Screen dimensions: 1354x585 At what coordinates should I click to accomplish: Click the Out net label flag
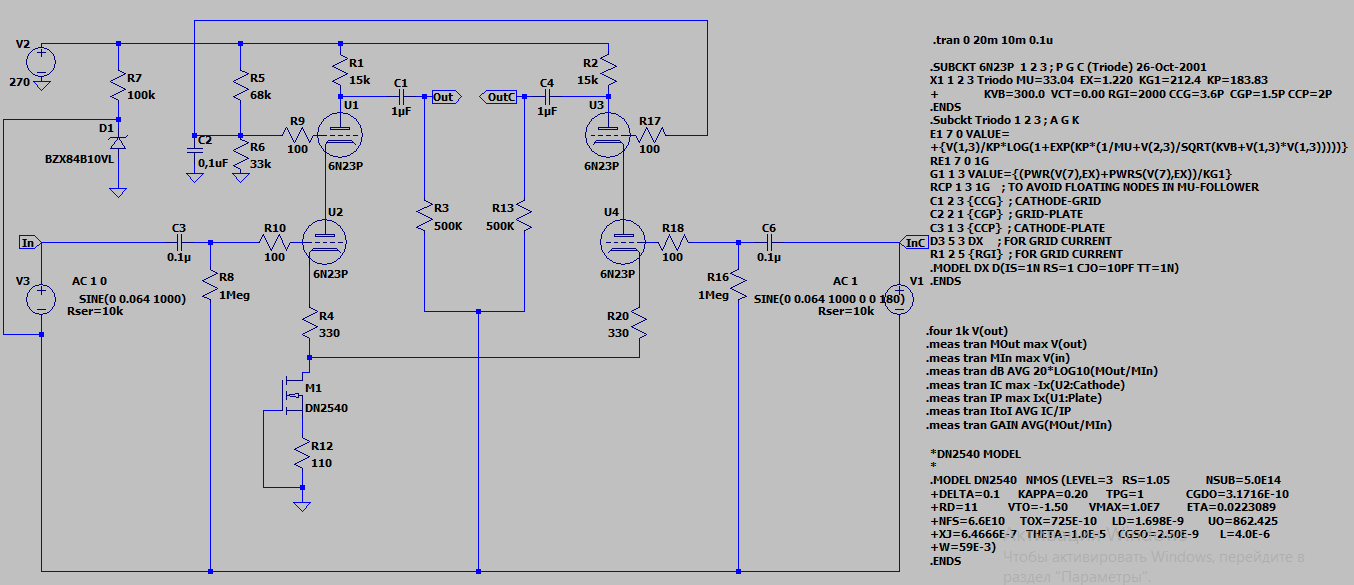(x=442, y=97)
